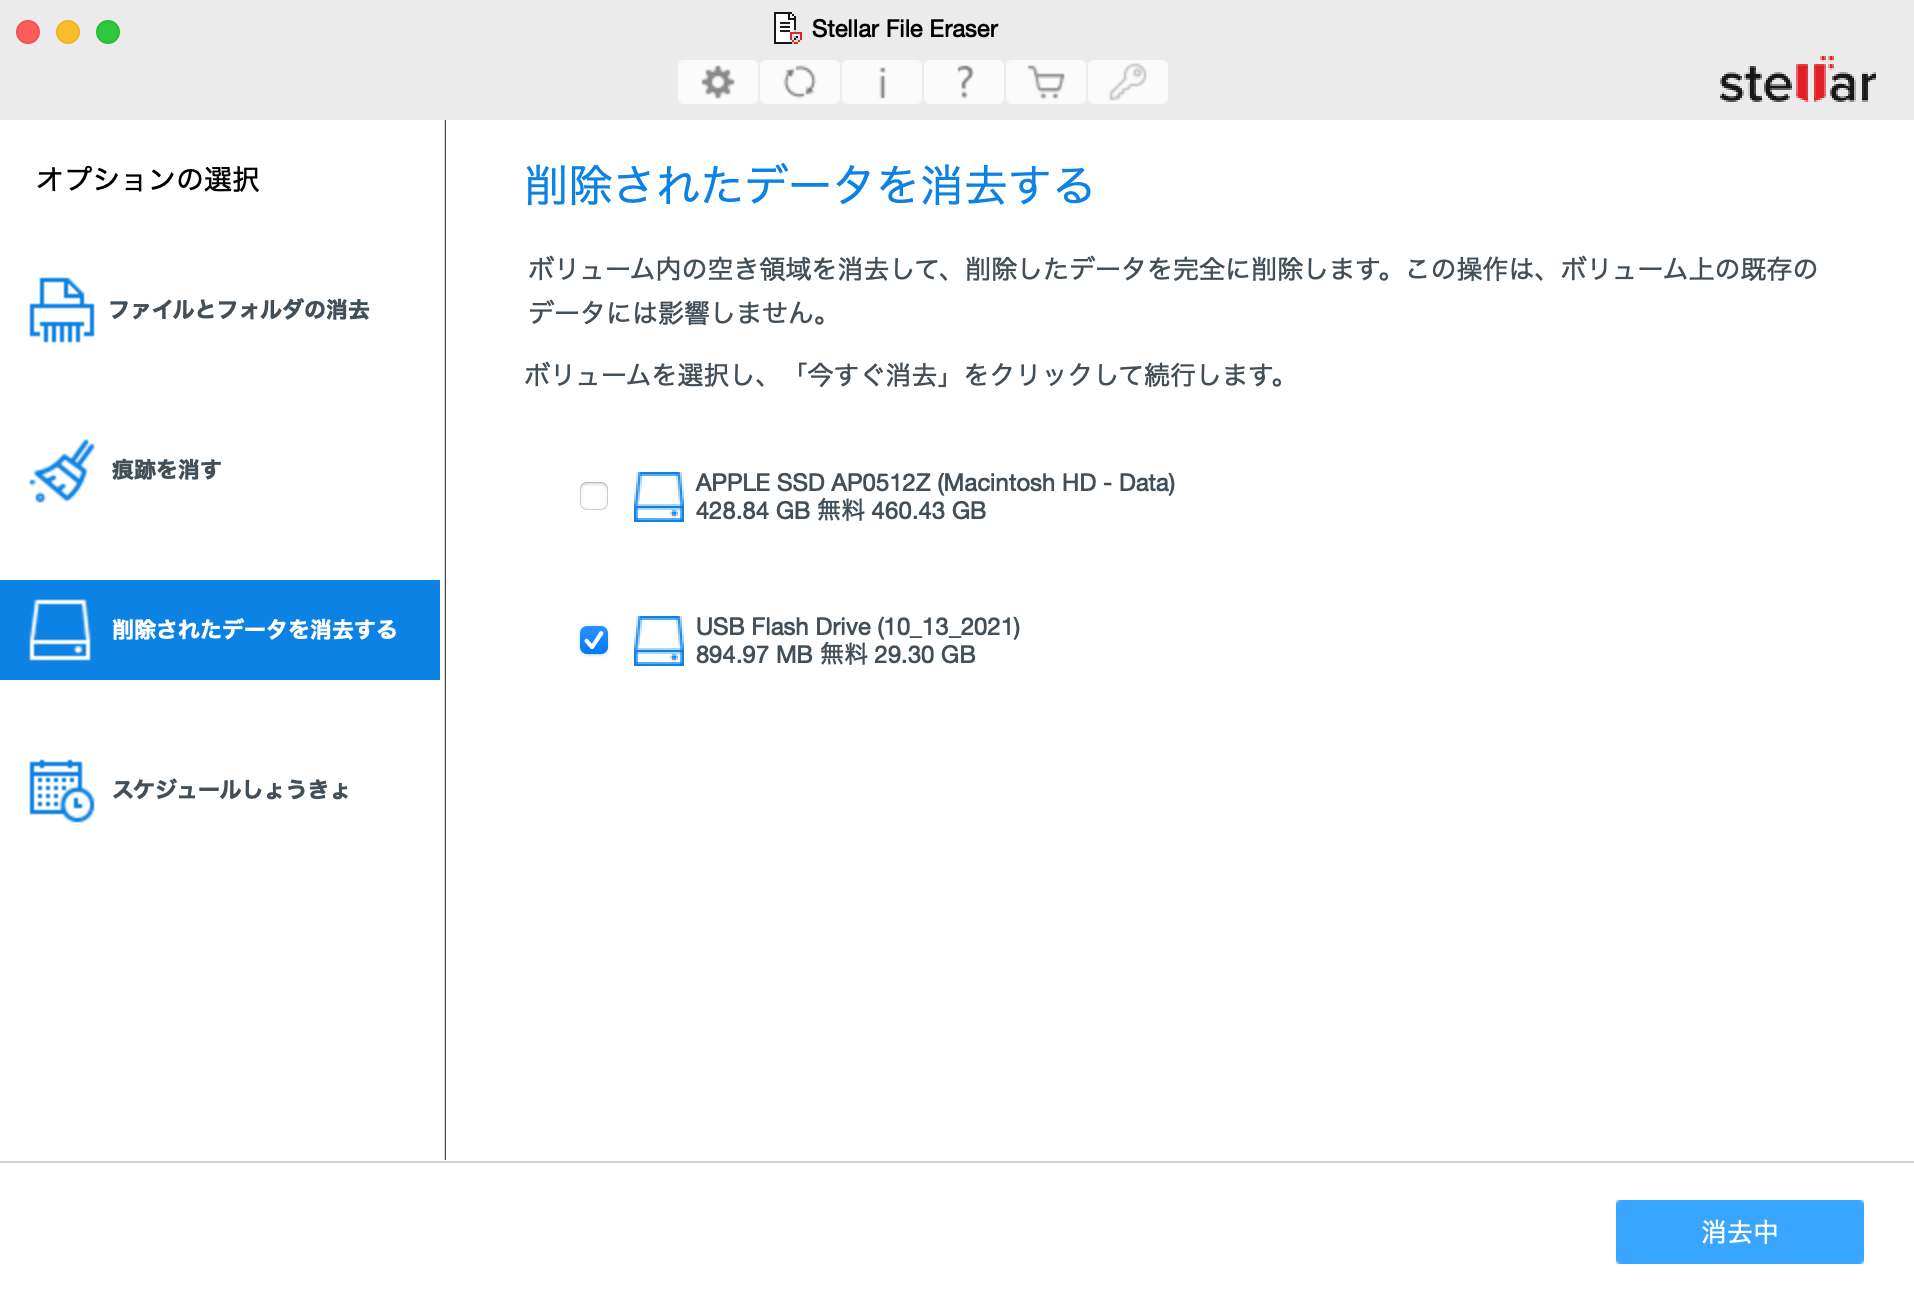
Task: Open settings via the gear icon
Action: pyautogui.click(x=717, y=82)
